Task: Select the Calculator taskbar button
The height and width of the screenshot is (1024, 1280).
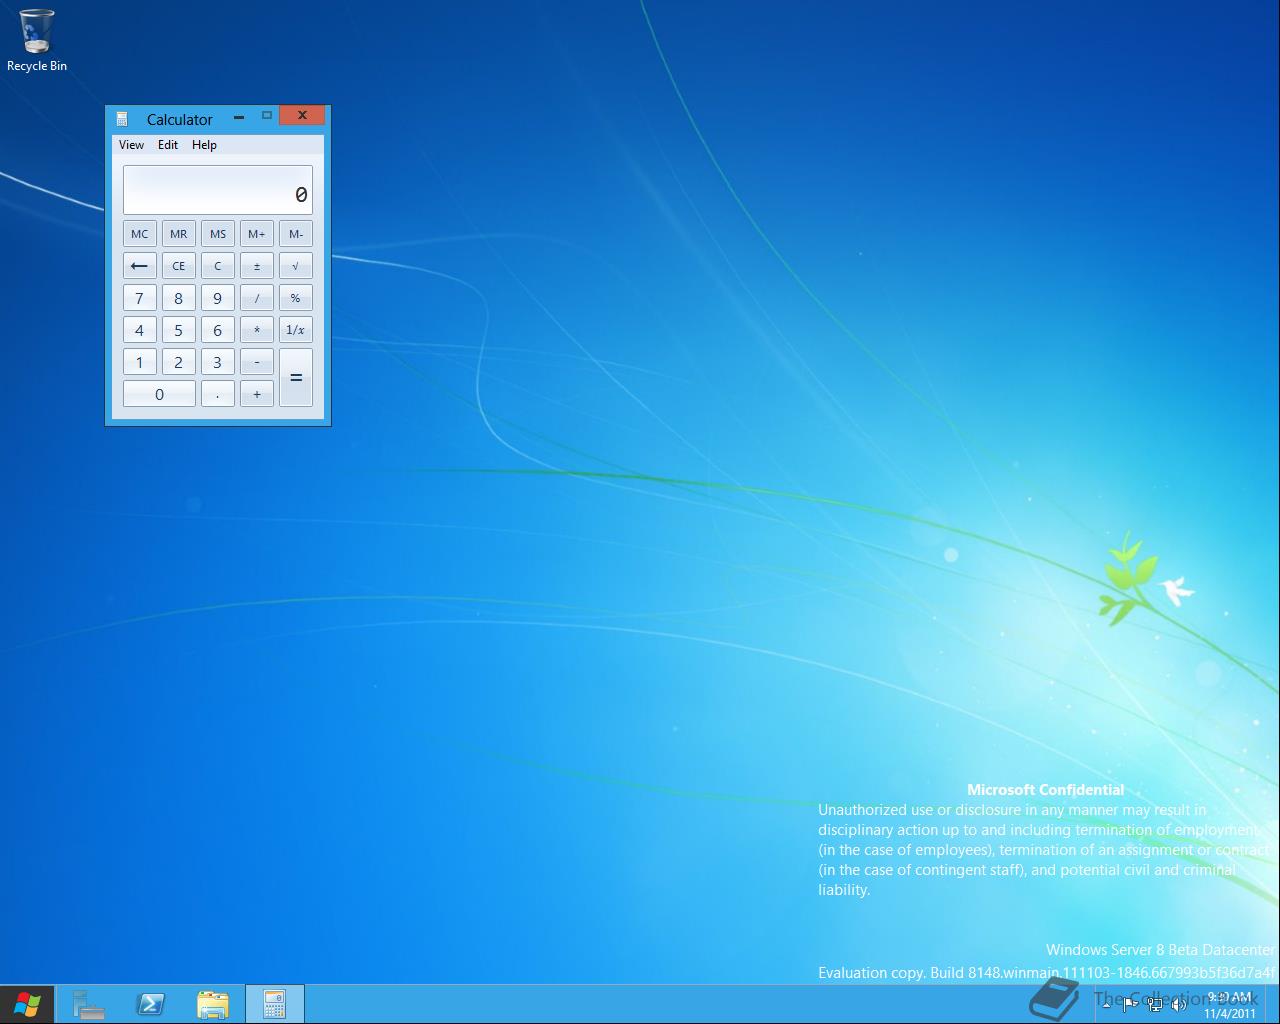Action: 274,1004
